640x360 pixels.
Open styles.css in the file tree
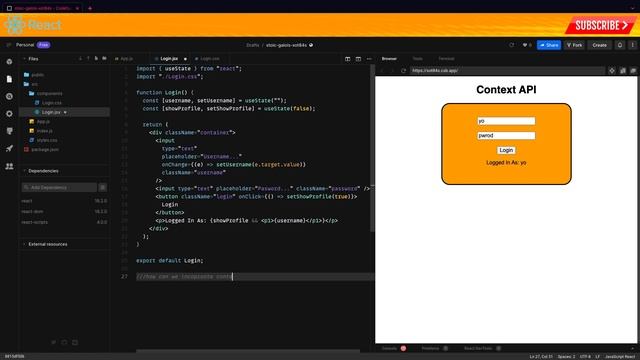tap(44, 140)
